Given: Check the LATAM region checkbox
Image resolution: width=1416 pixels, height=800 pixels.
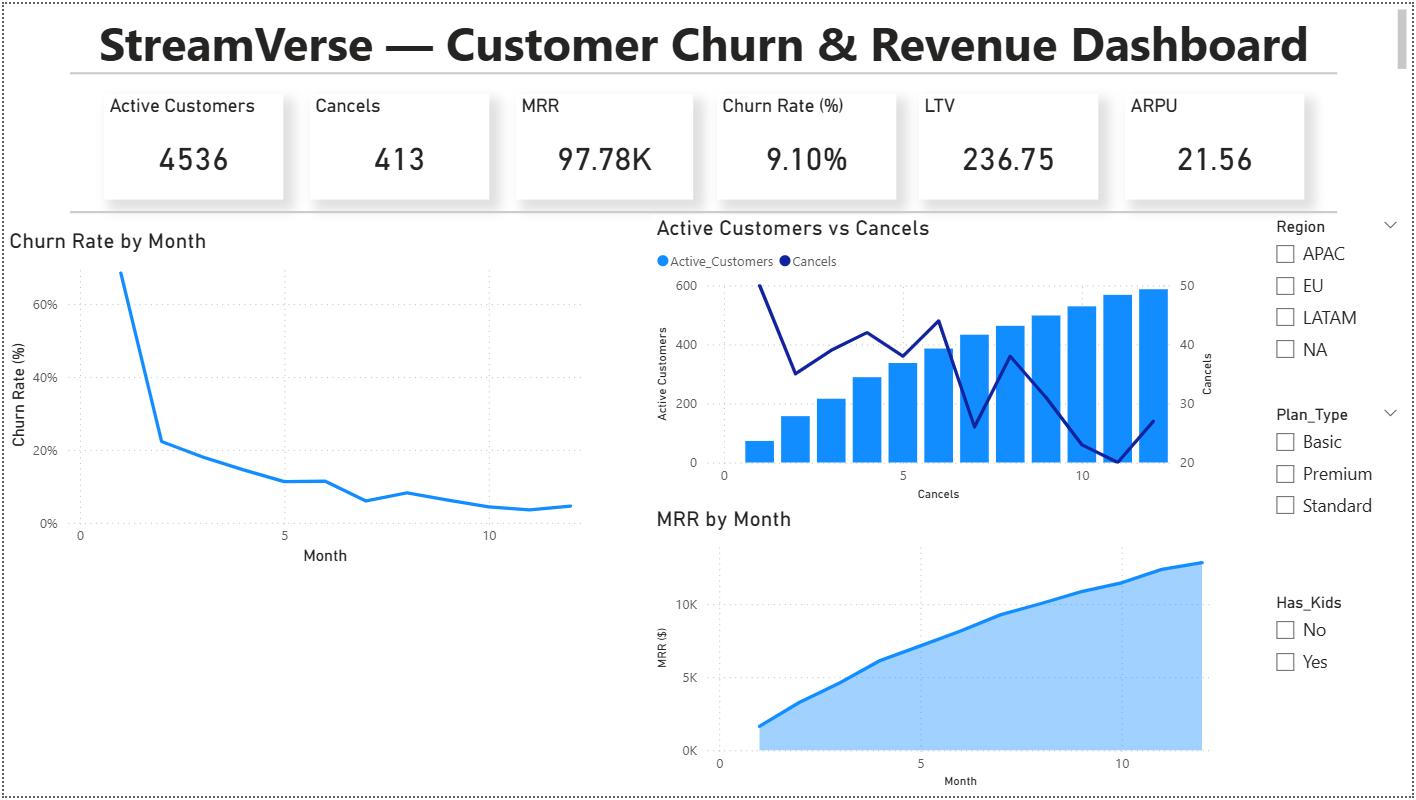Looking at the screenshot, I should tap(1286, 318).
